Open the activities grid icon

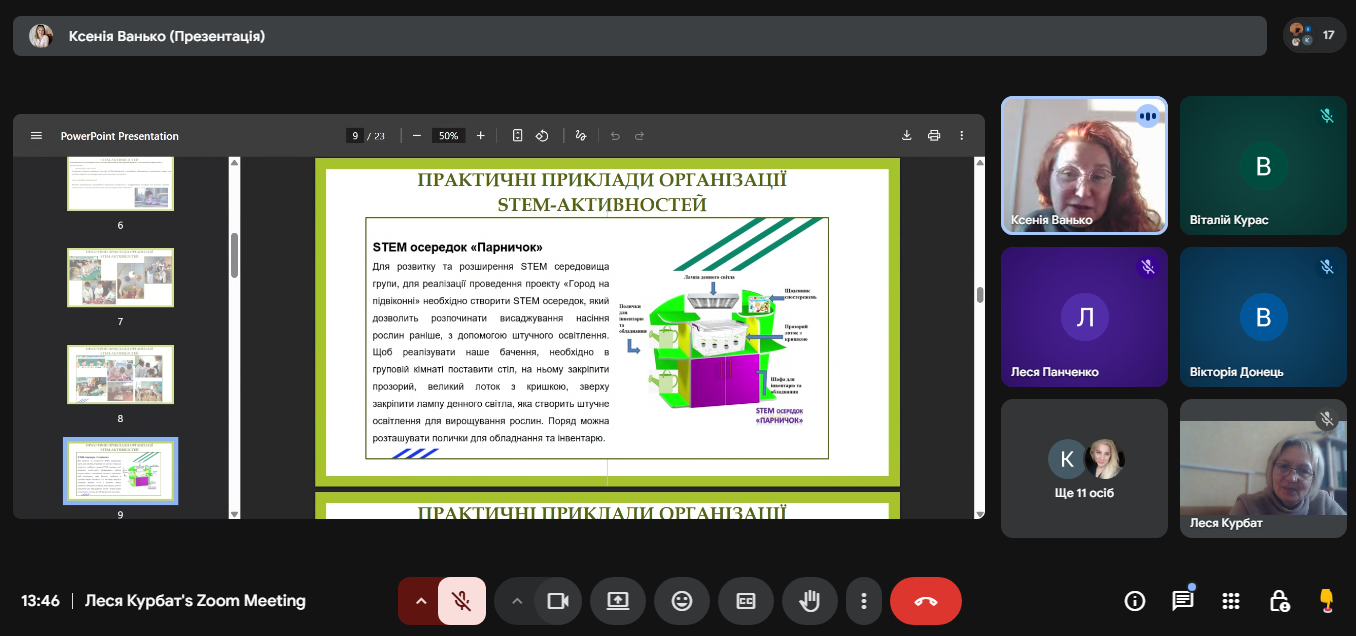tap(1231, 601)
